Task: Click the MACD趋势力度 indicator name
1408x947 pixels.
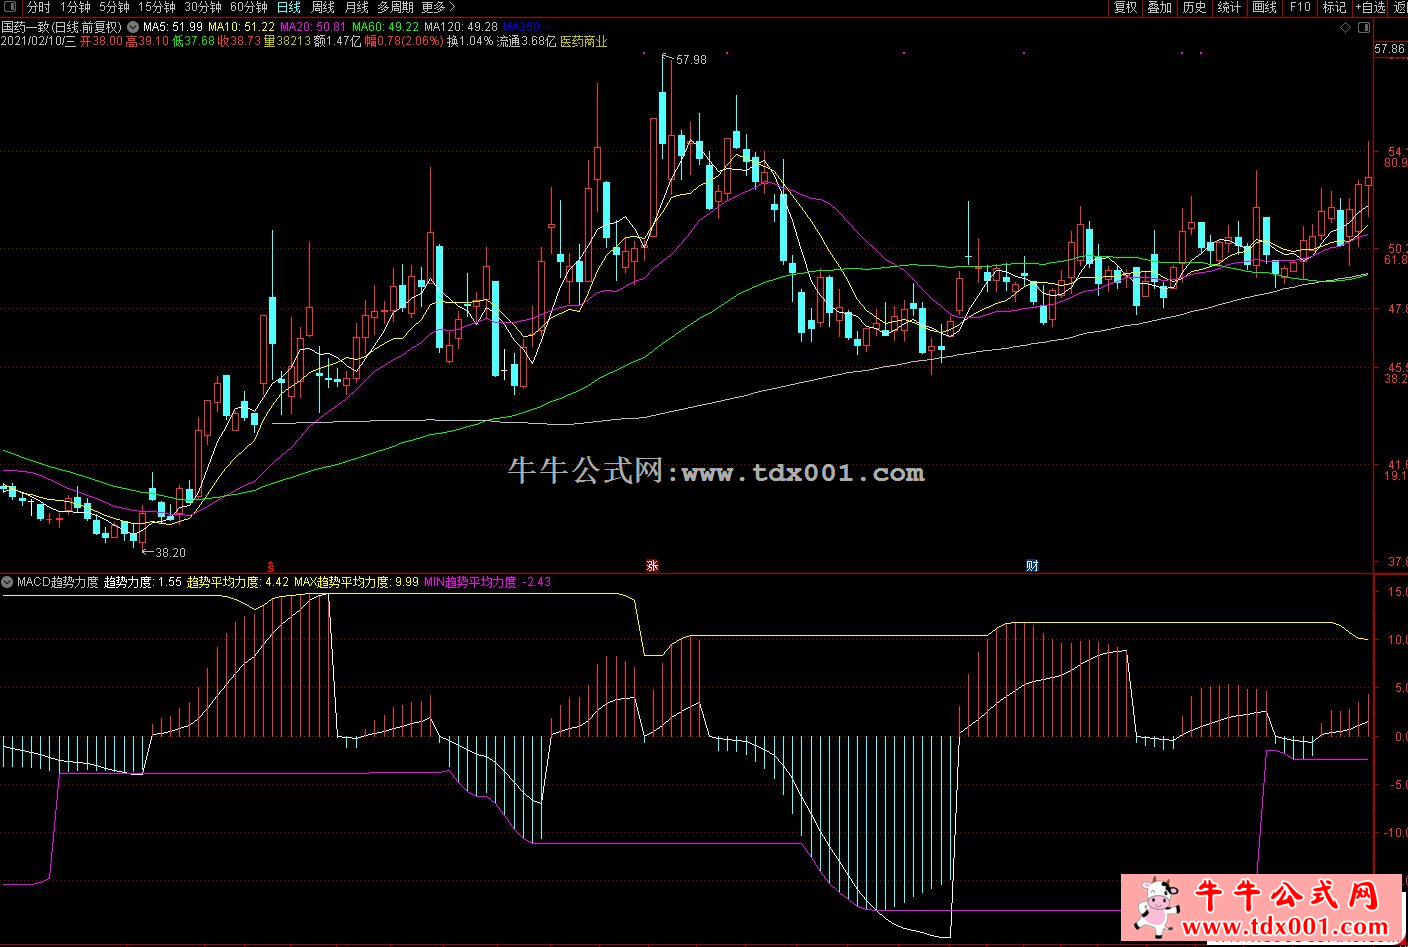Action: (x=58, y=582)
